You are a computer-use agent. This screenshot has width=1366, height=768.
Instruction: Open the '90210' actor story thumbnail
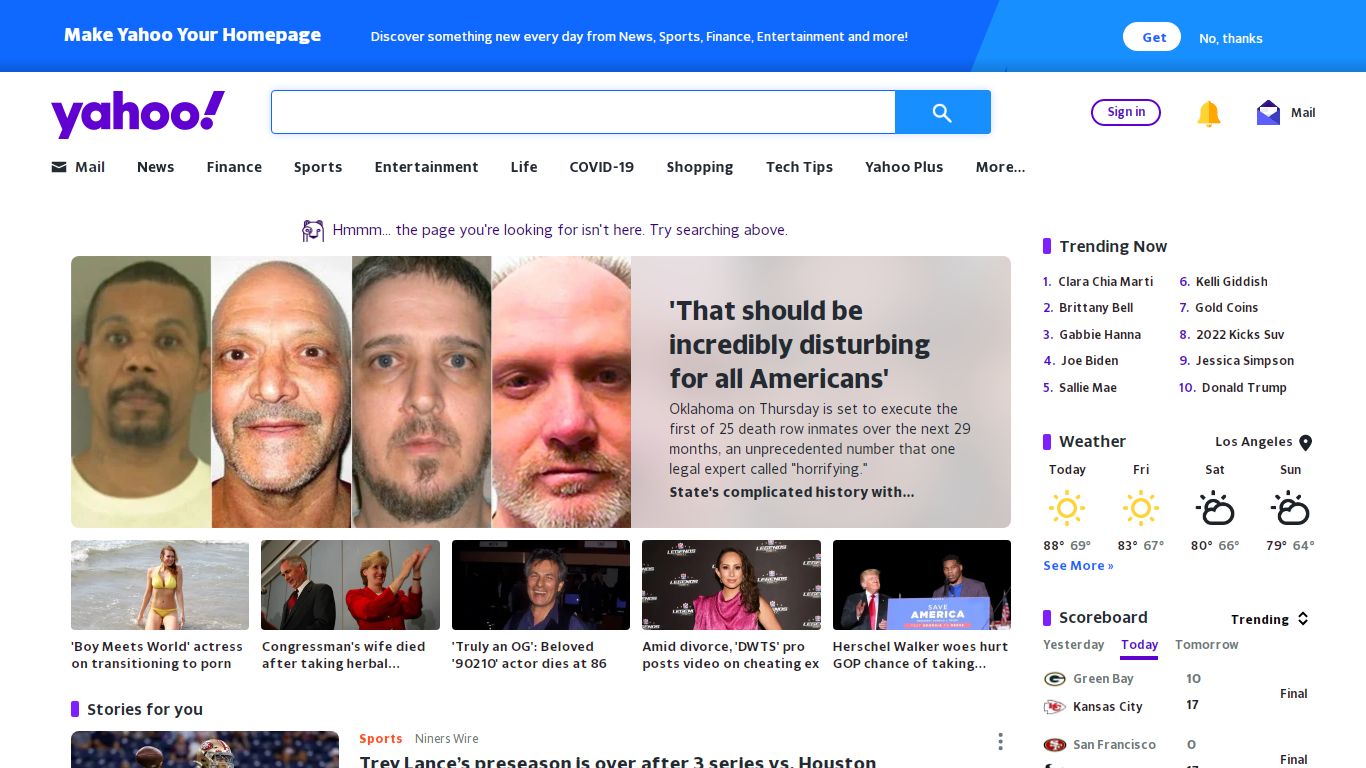[x=541, y=585]
